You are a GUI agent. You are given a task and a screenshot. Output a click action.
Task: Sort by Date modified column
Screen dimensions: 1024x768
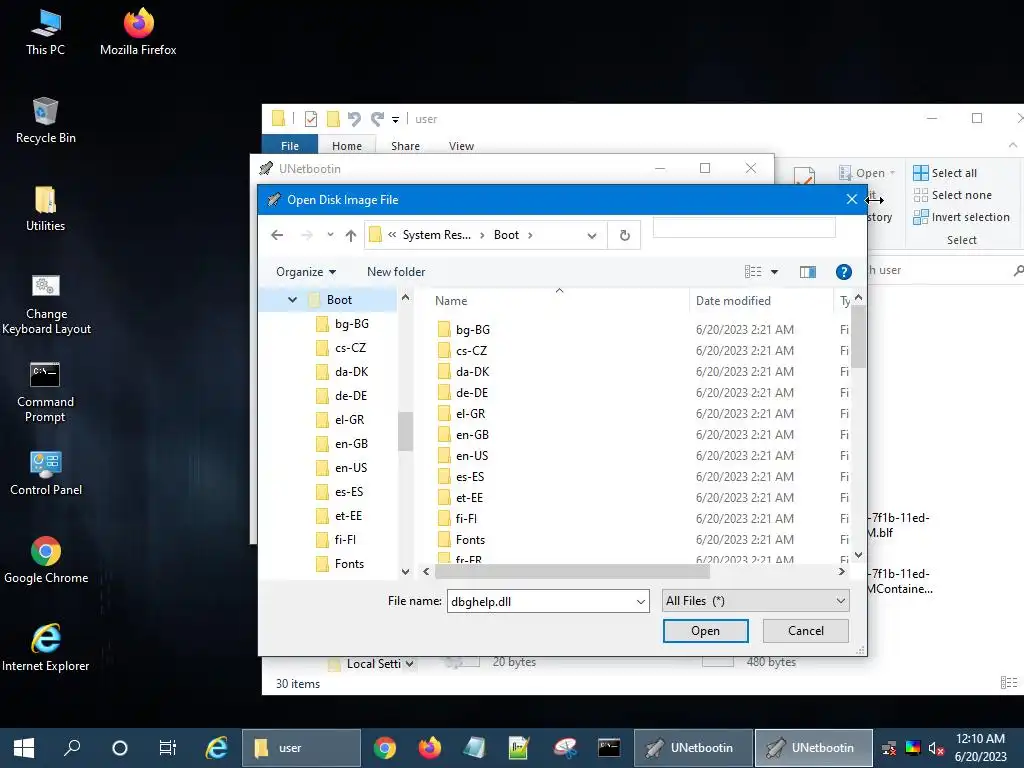pos(733,300)
